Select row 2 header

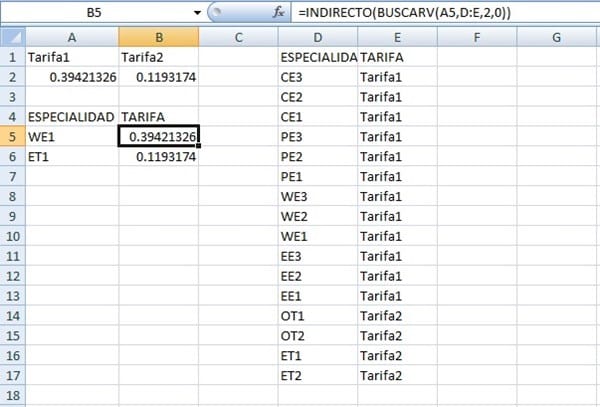[x=13, y=77]
